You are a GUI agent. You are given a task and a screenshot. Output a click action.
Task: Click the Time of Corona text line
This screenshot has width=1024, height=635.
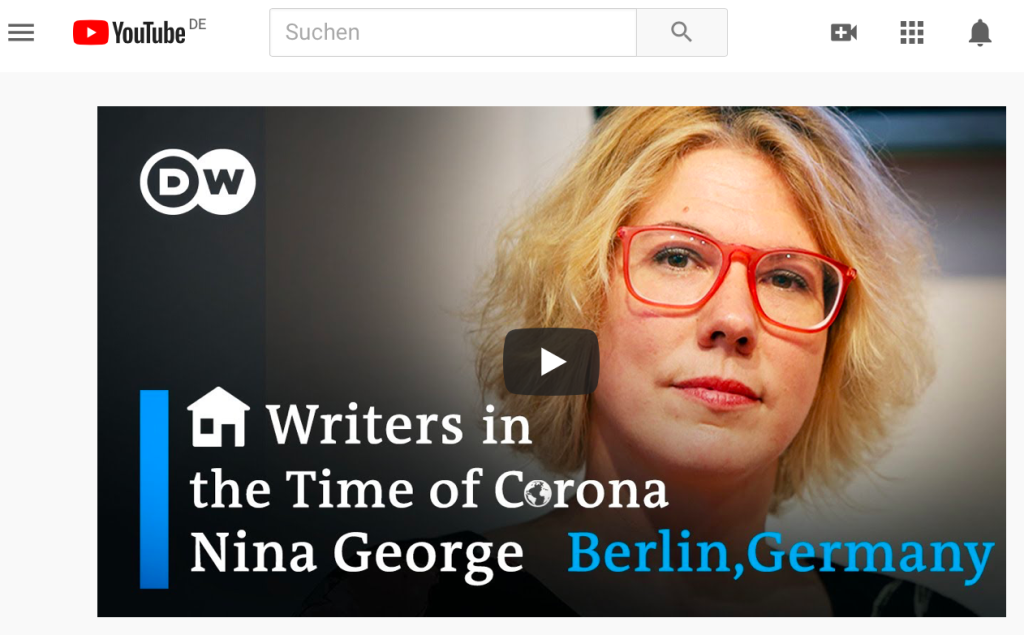[x=429, y=489]
